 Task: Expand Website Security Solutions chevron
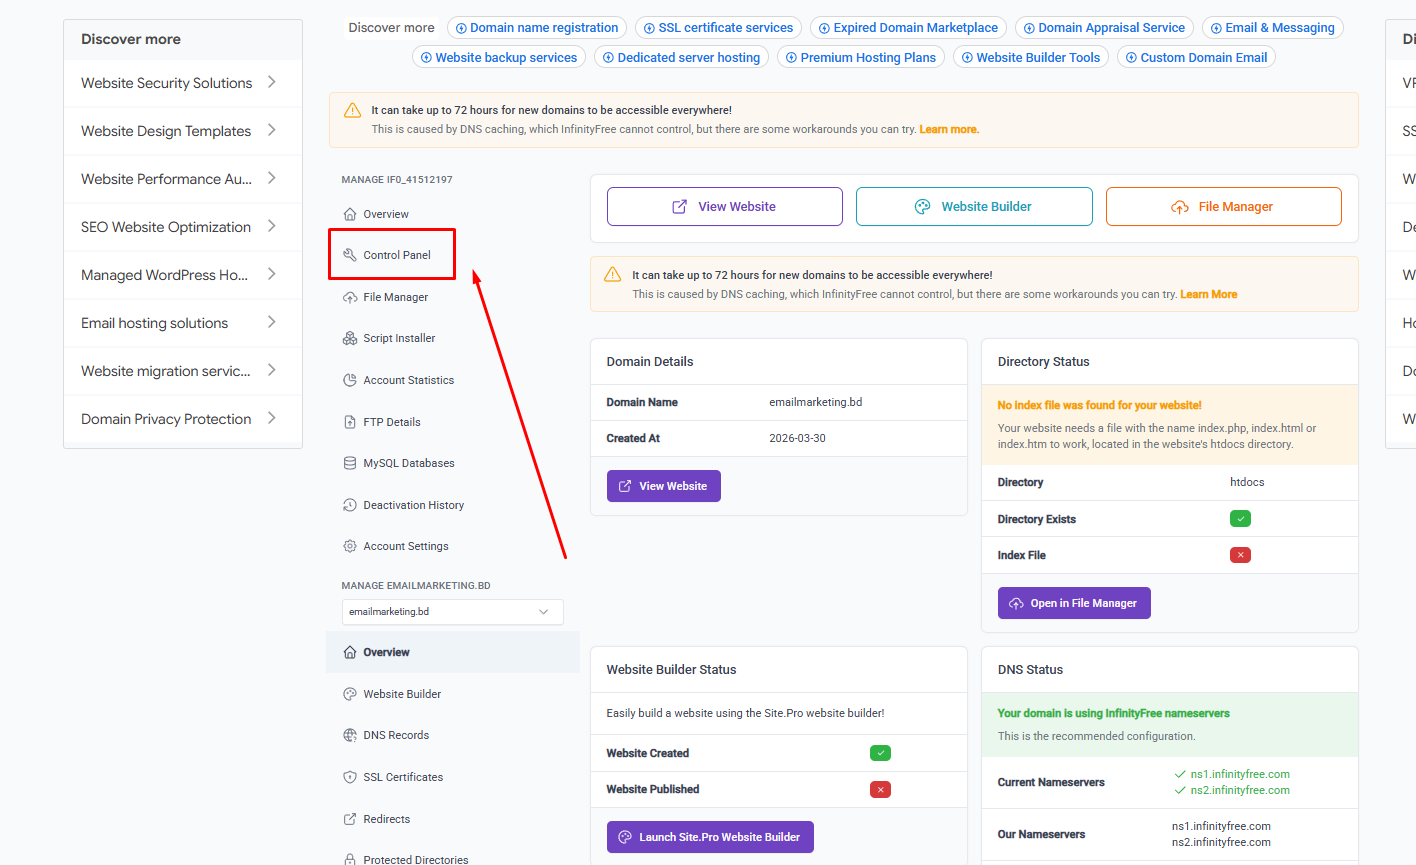tap(271, 82)
